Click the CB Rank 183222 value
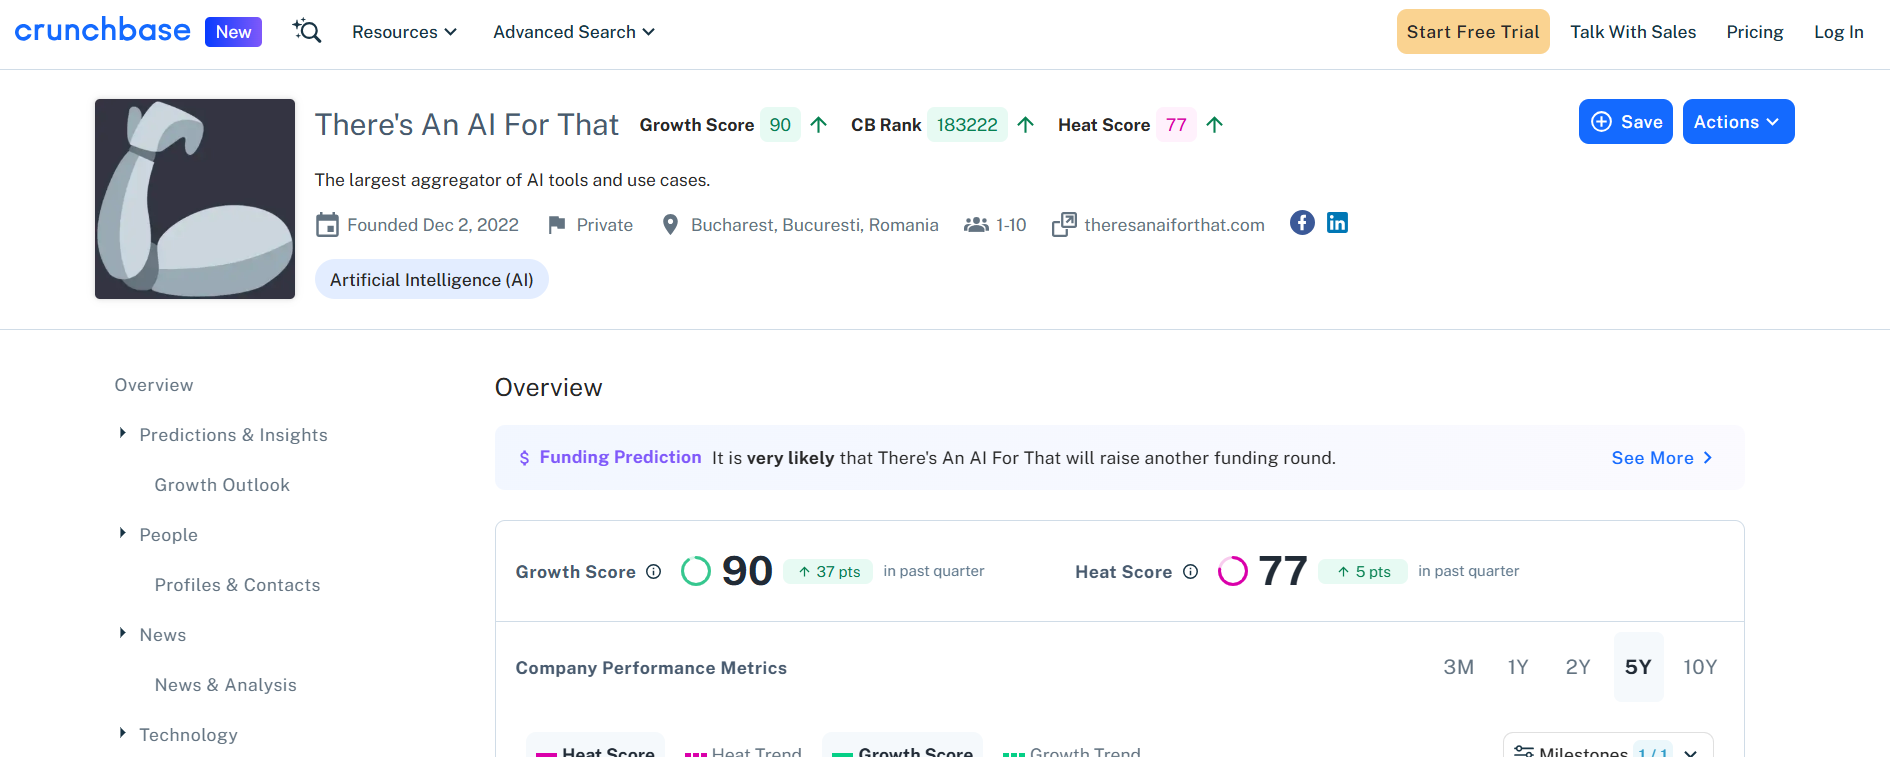The width and height of the screenshot is (1890, 757). pos(967,125)
